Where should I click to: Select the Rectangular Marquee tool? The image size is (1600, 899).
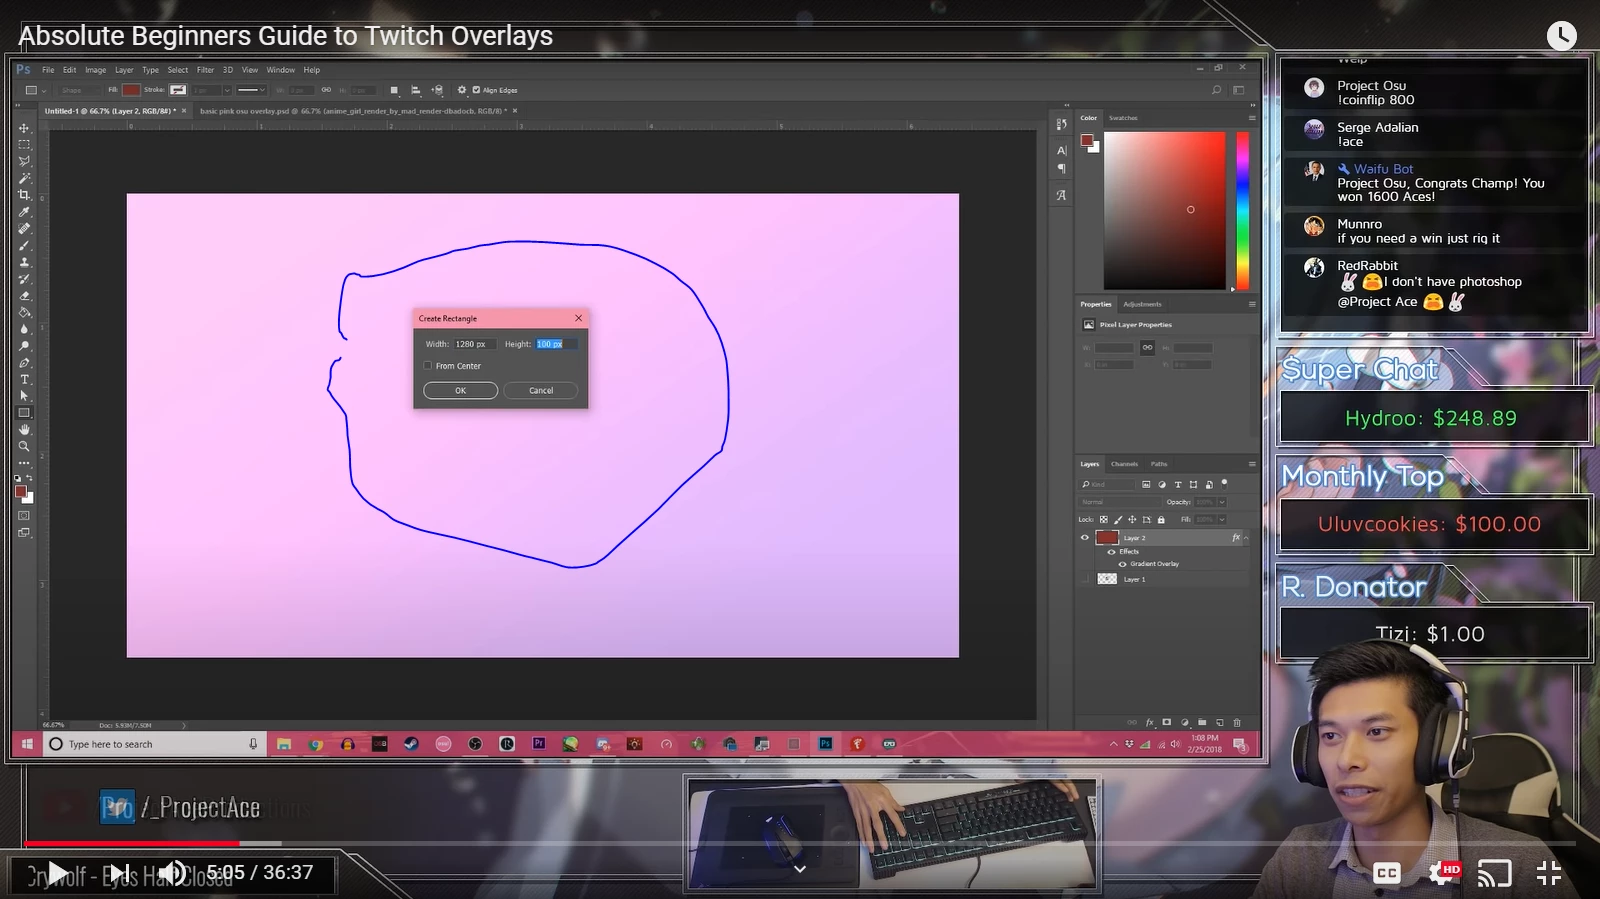coord(24,145)
